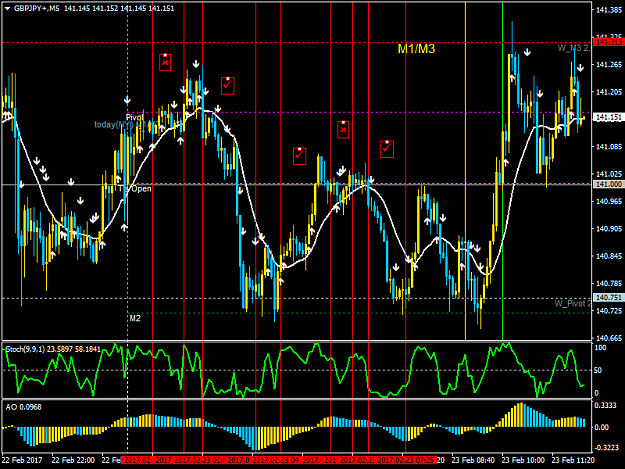Click the Stochastic scale value 100
625x469 pixels.
coord(600,347)
